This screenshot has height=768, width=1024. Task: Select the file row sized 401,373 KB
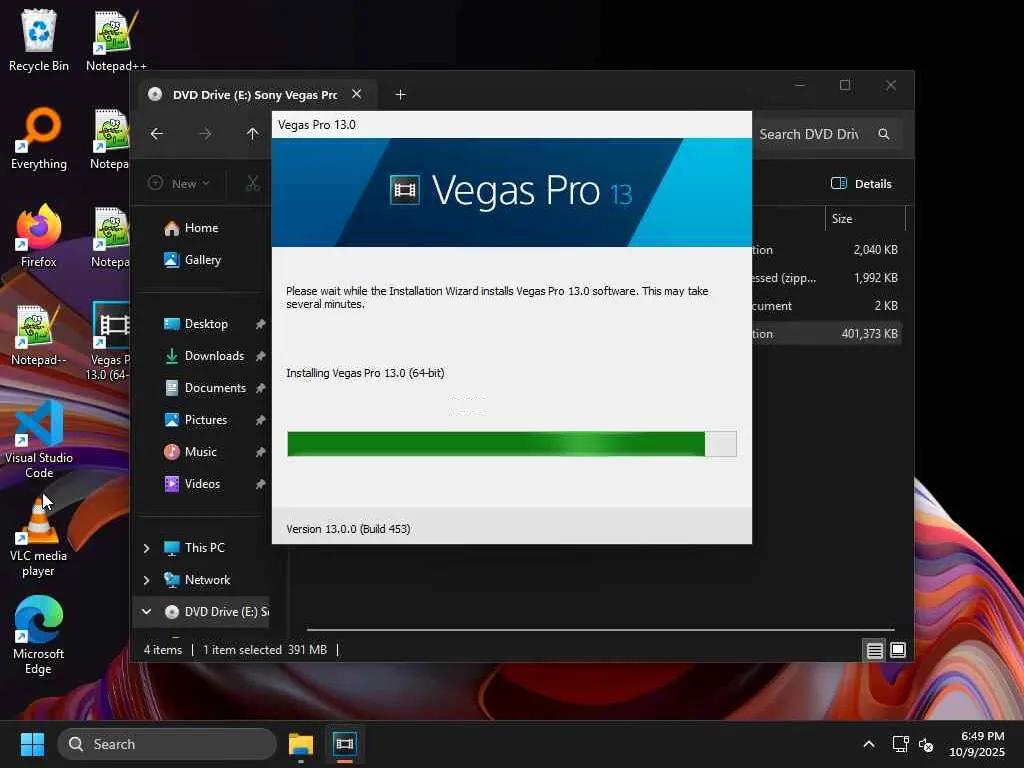click(x=827, y=334)
